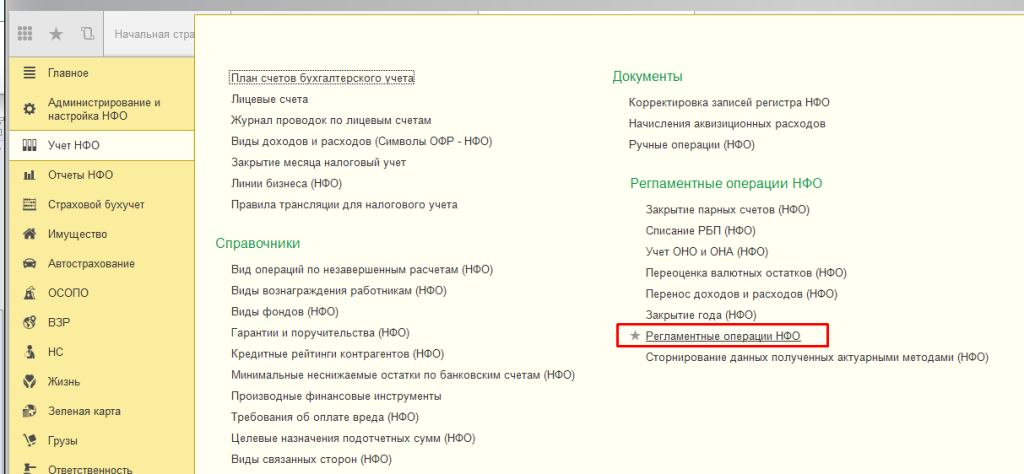Open Регламентные операции НФО link
1024x474 pixels.
pyautogui.click(x=736, y=337)
